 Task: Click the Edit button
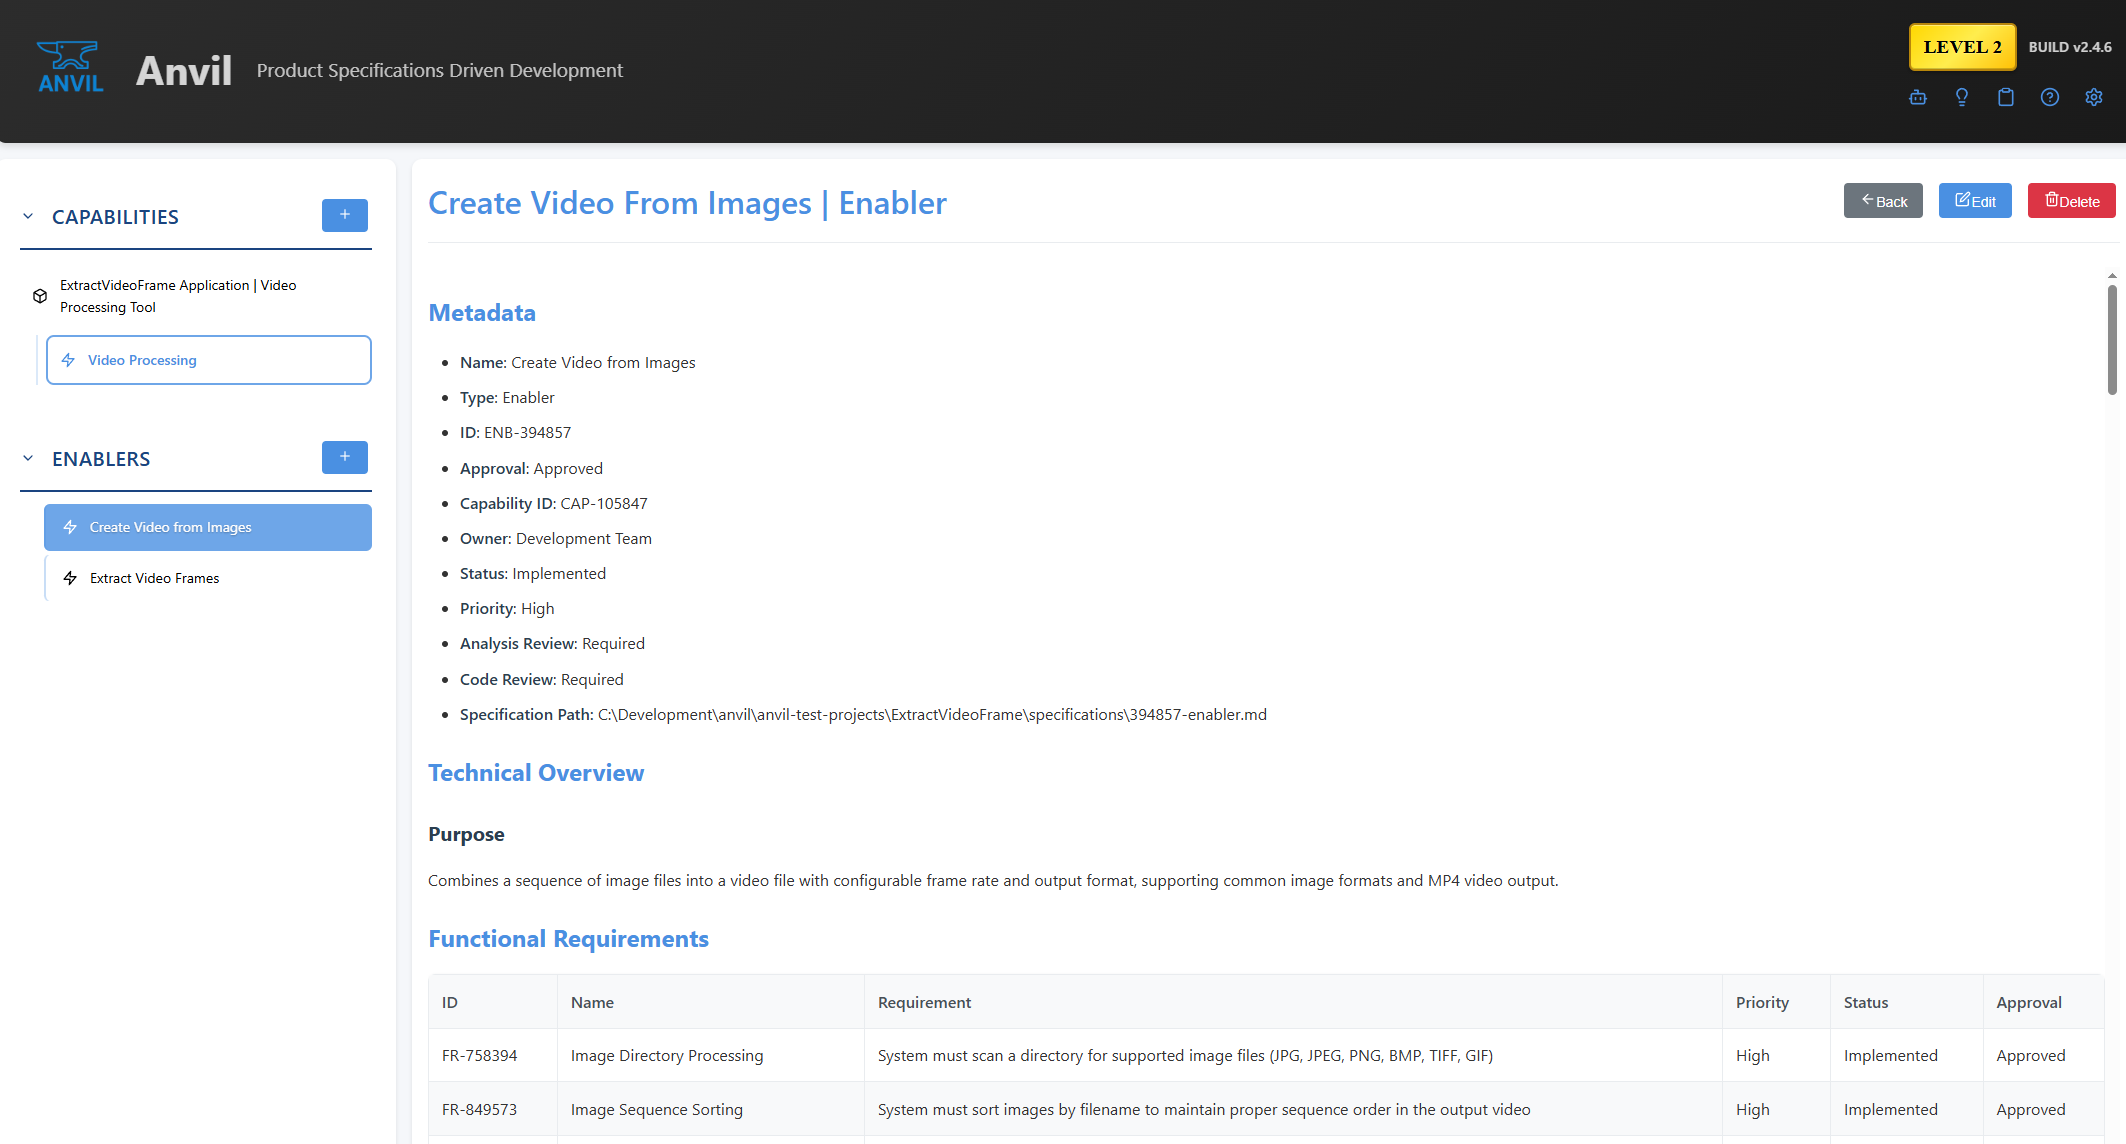pyautogui.click(x=1974, y=201)
